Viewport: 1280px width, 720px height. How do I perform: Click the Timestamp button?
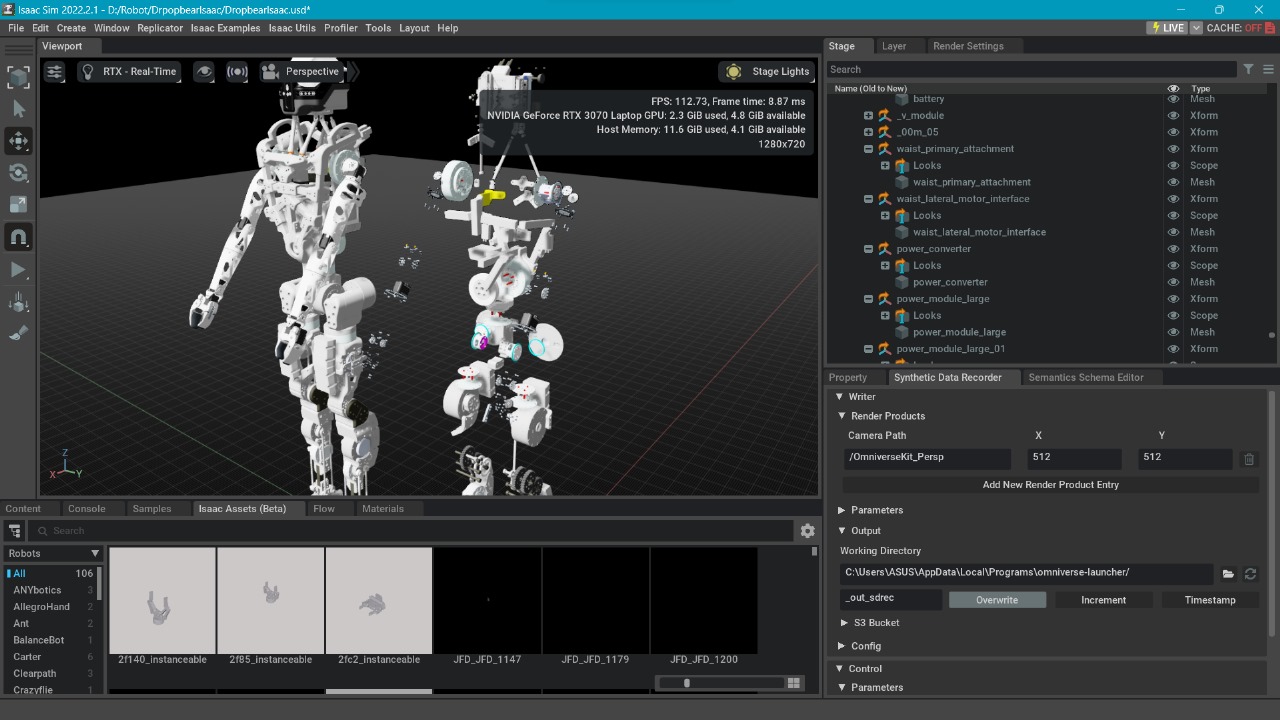click(x=1210, y=600)
